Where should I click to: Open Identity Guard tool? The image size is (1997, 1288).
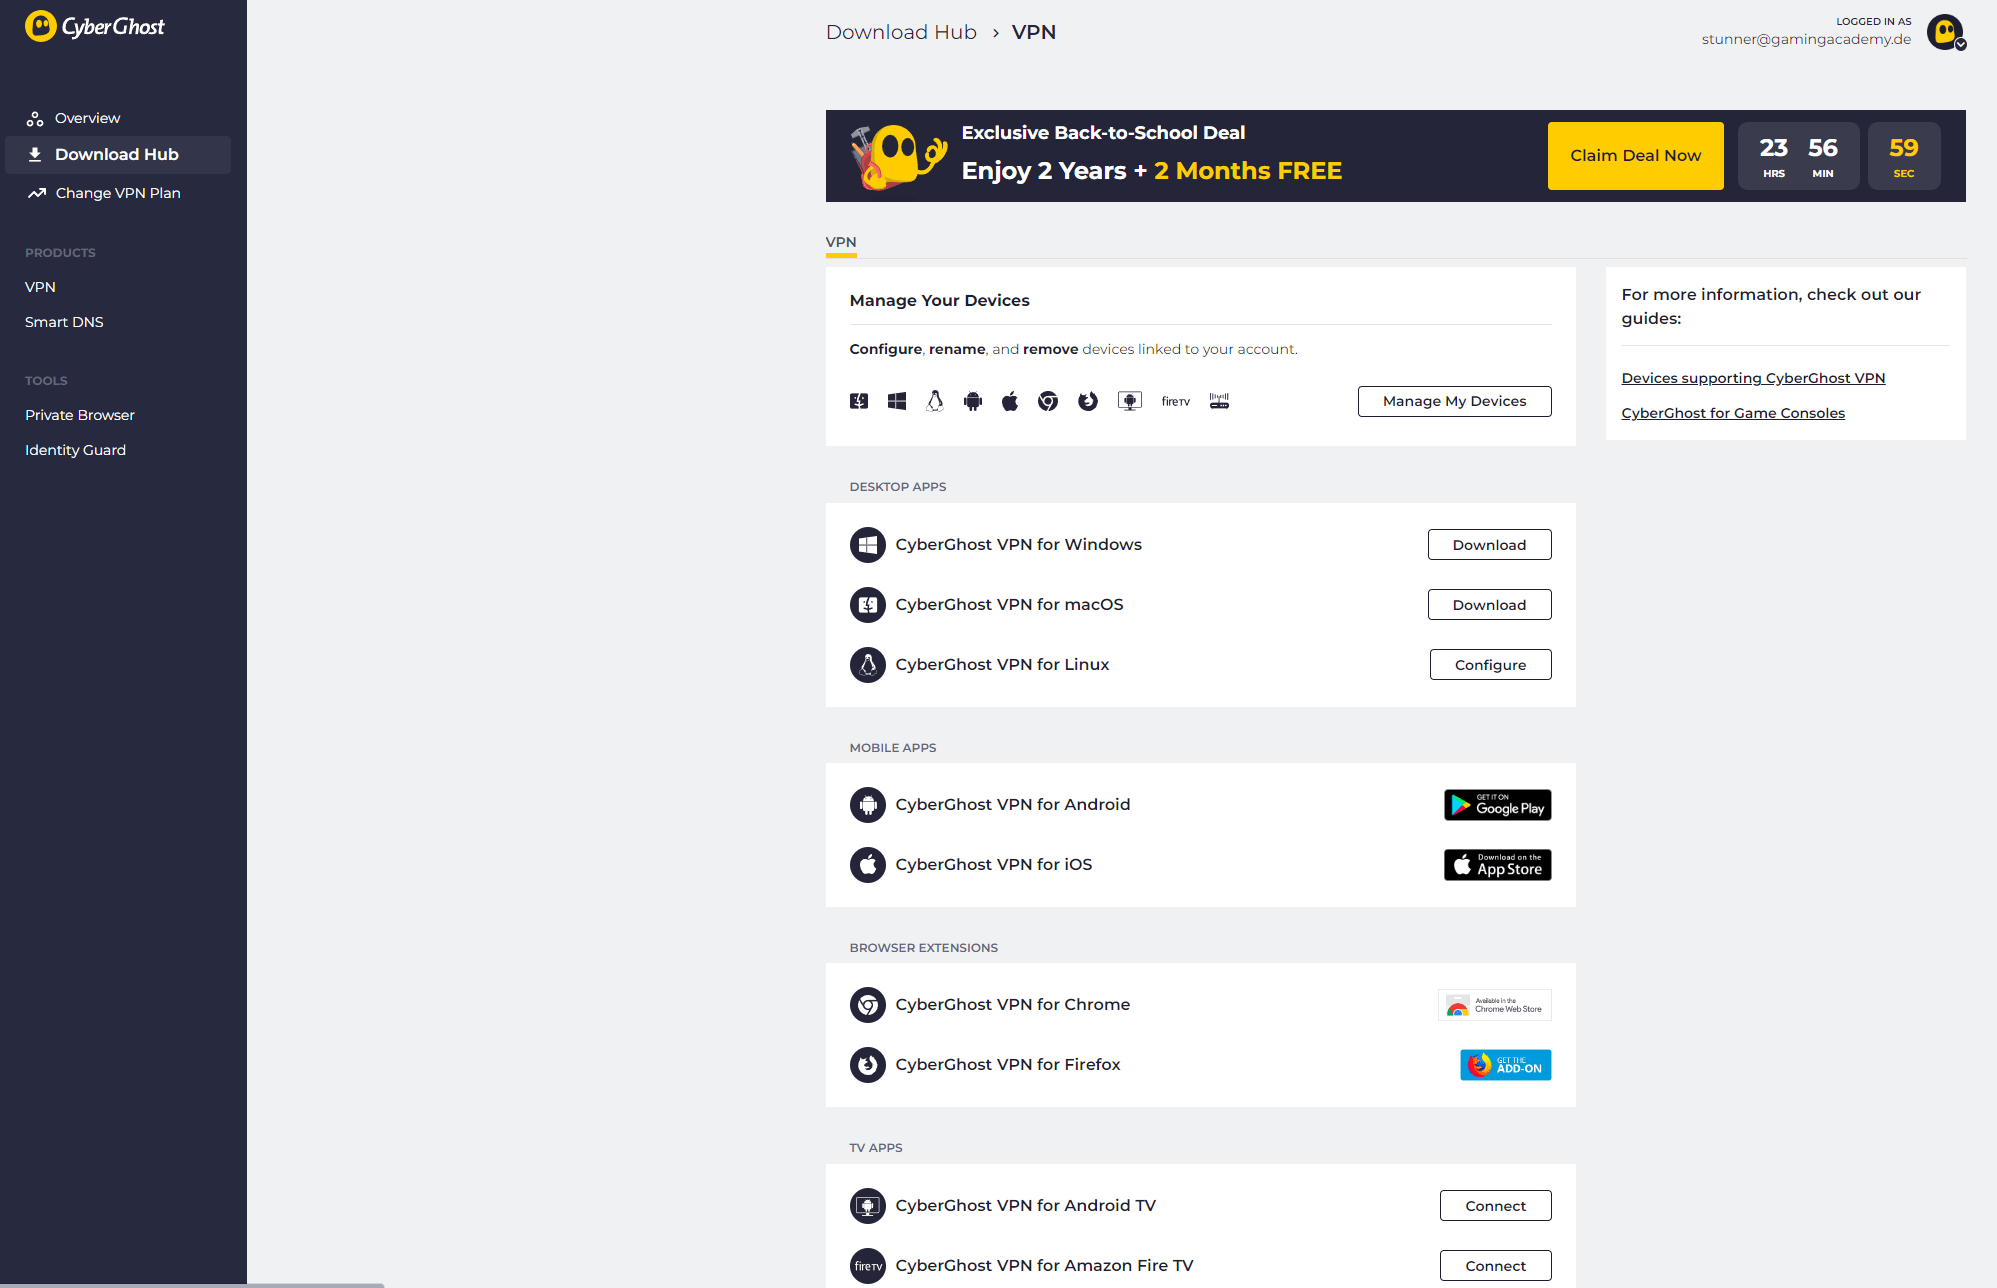click(75, 450)
